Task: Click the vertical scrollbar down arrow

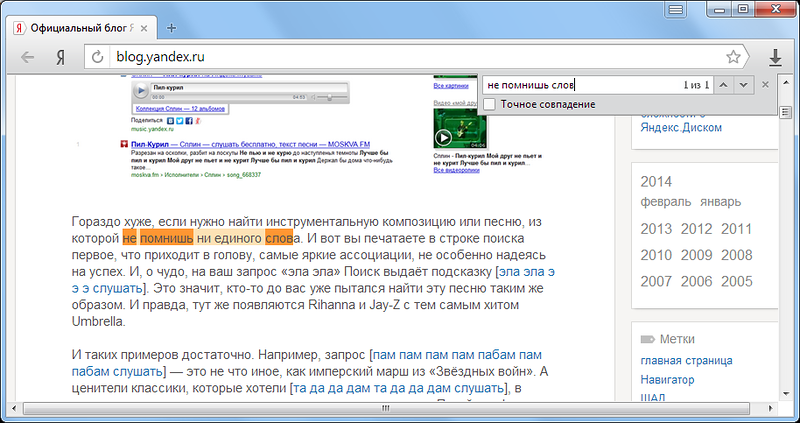Action: [786, 394]
